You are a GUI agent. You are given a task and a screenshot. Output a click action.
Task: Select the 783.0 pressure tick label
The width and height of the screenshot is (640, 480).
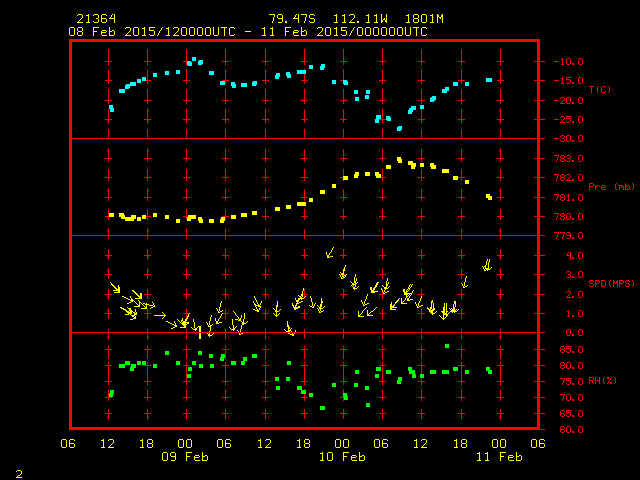[569, 158]
